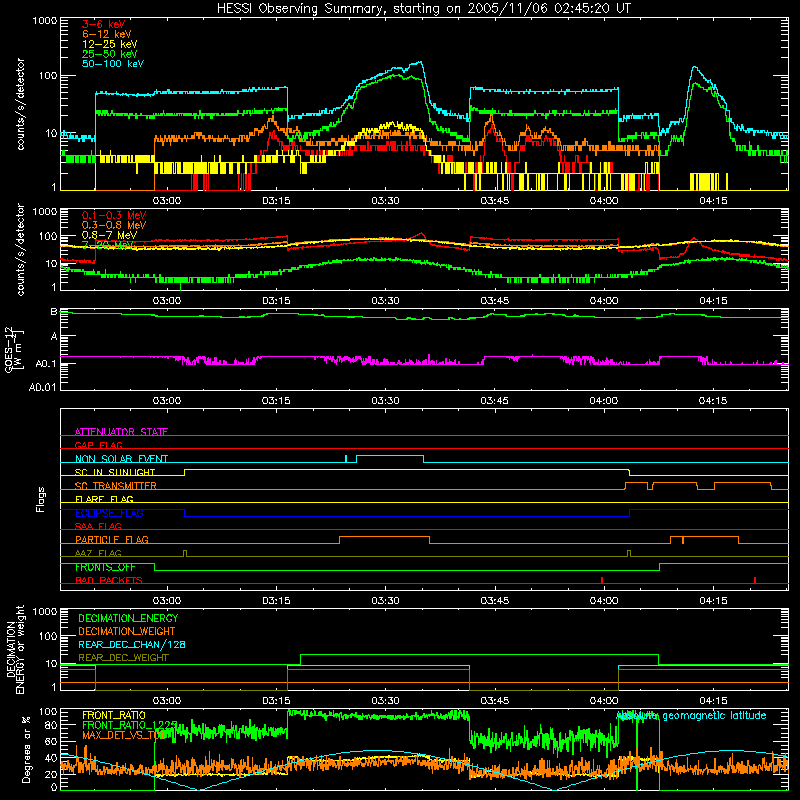Viewport: 800px width, 800px height.
Task: Click counts/s/detector label of the keV plot
Action: pyautogui.click(x=20, y=104)
